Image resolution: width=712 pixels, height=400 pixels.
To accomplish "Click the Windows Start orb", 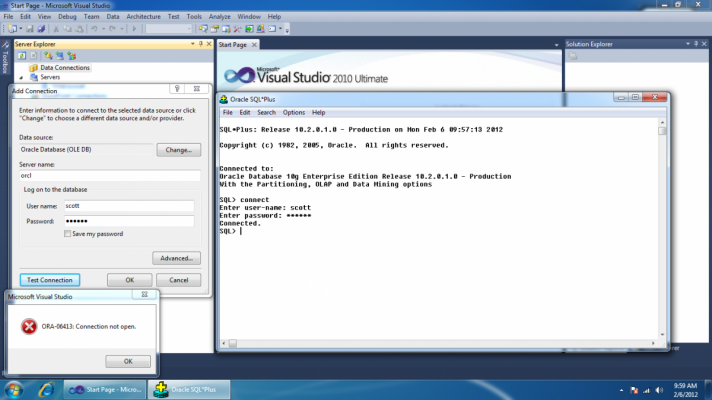I will coord(14,390).
